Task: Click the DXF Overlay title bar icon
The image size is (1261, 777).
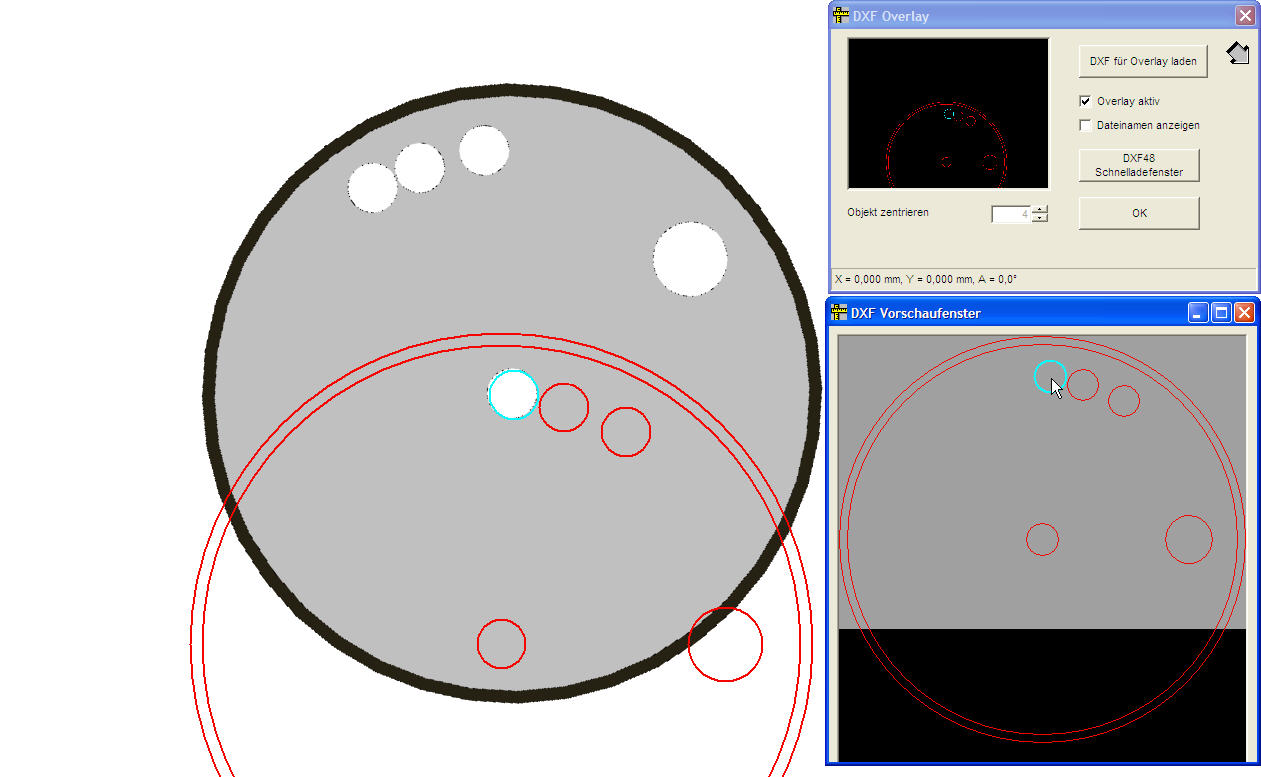Action: pyautogui.click(x=841, y=16)
